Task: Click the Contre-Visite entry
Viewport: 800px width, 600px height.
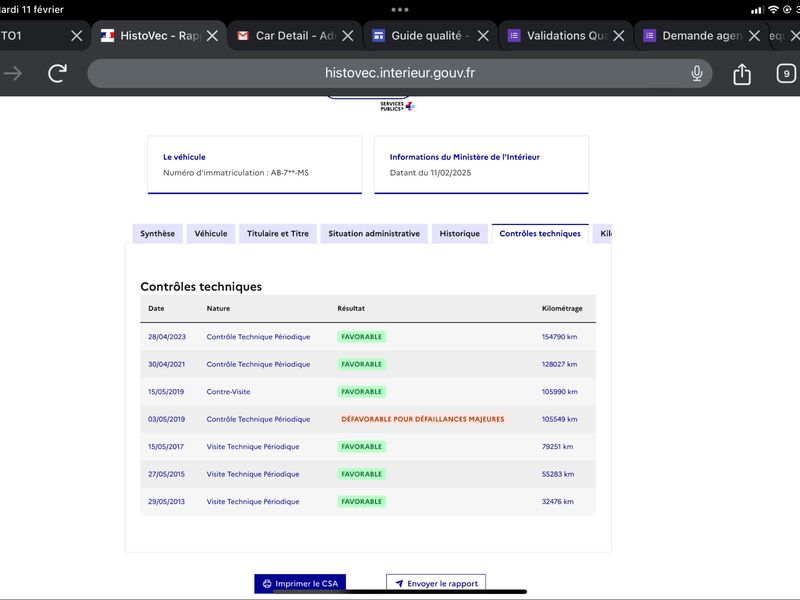Action: coord(228,392)
